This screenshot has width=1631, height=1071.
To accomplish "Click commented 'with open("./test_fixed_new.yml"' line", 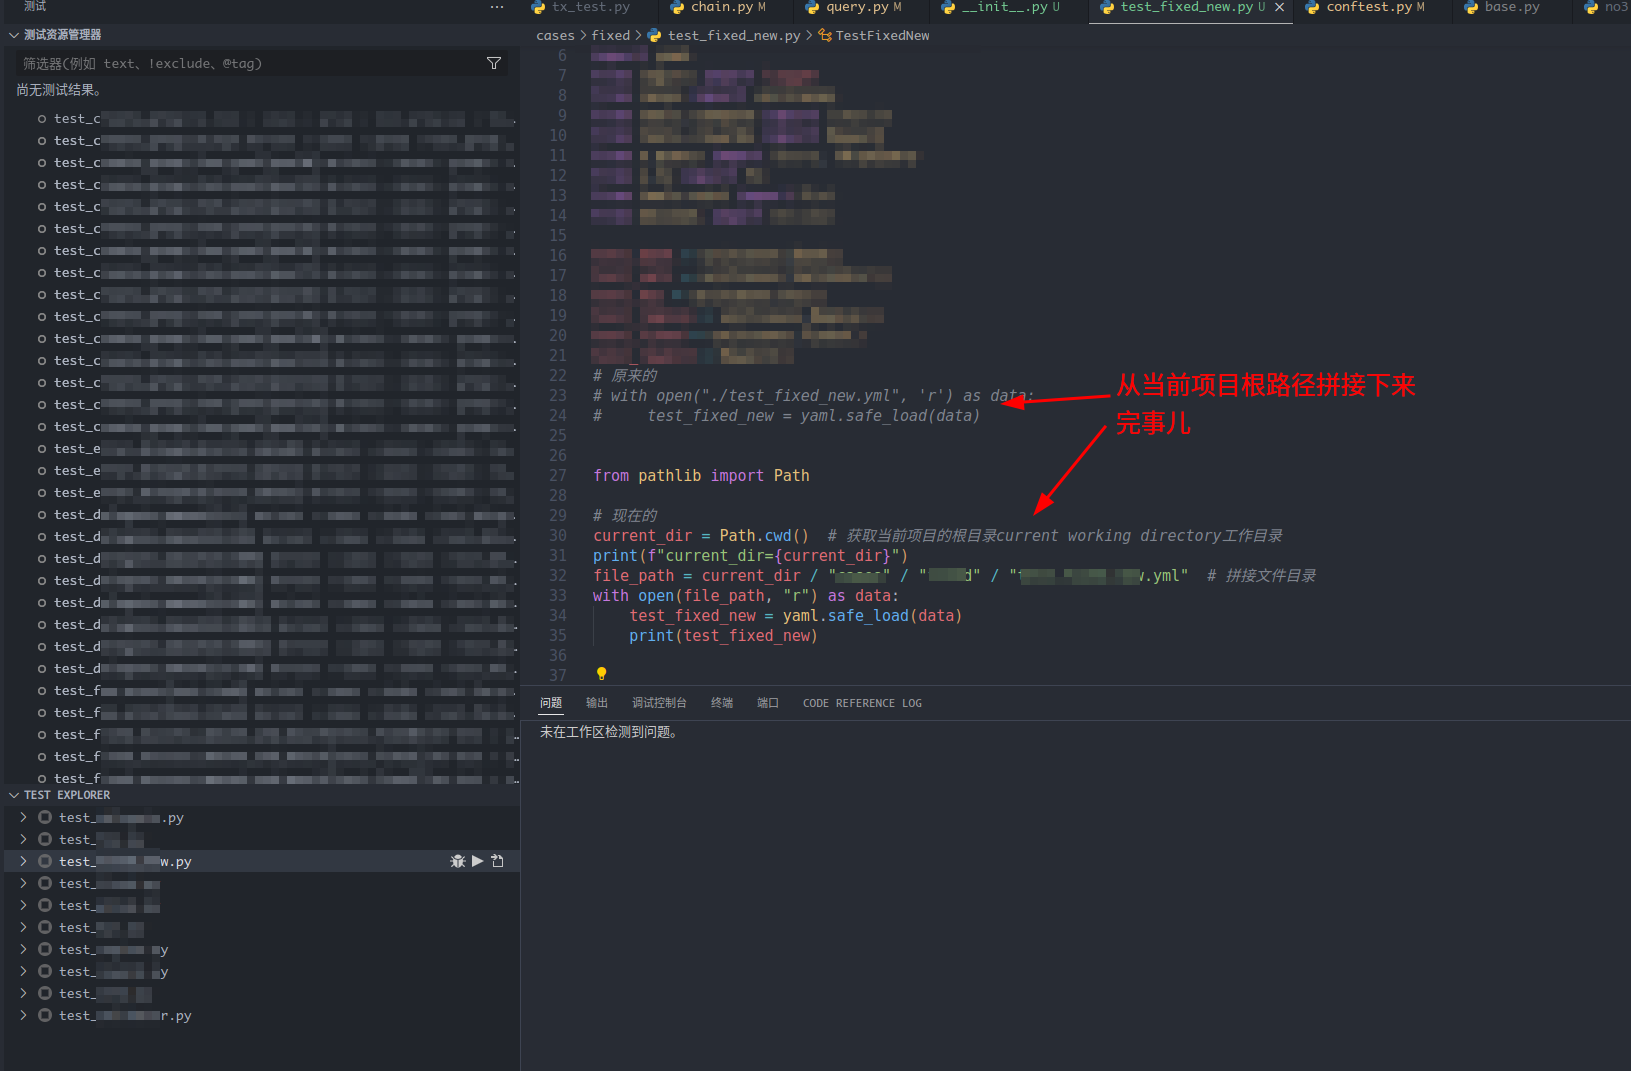I will coord(813,396).
